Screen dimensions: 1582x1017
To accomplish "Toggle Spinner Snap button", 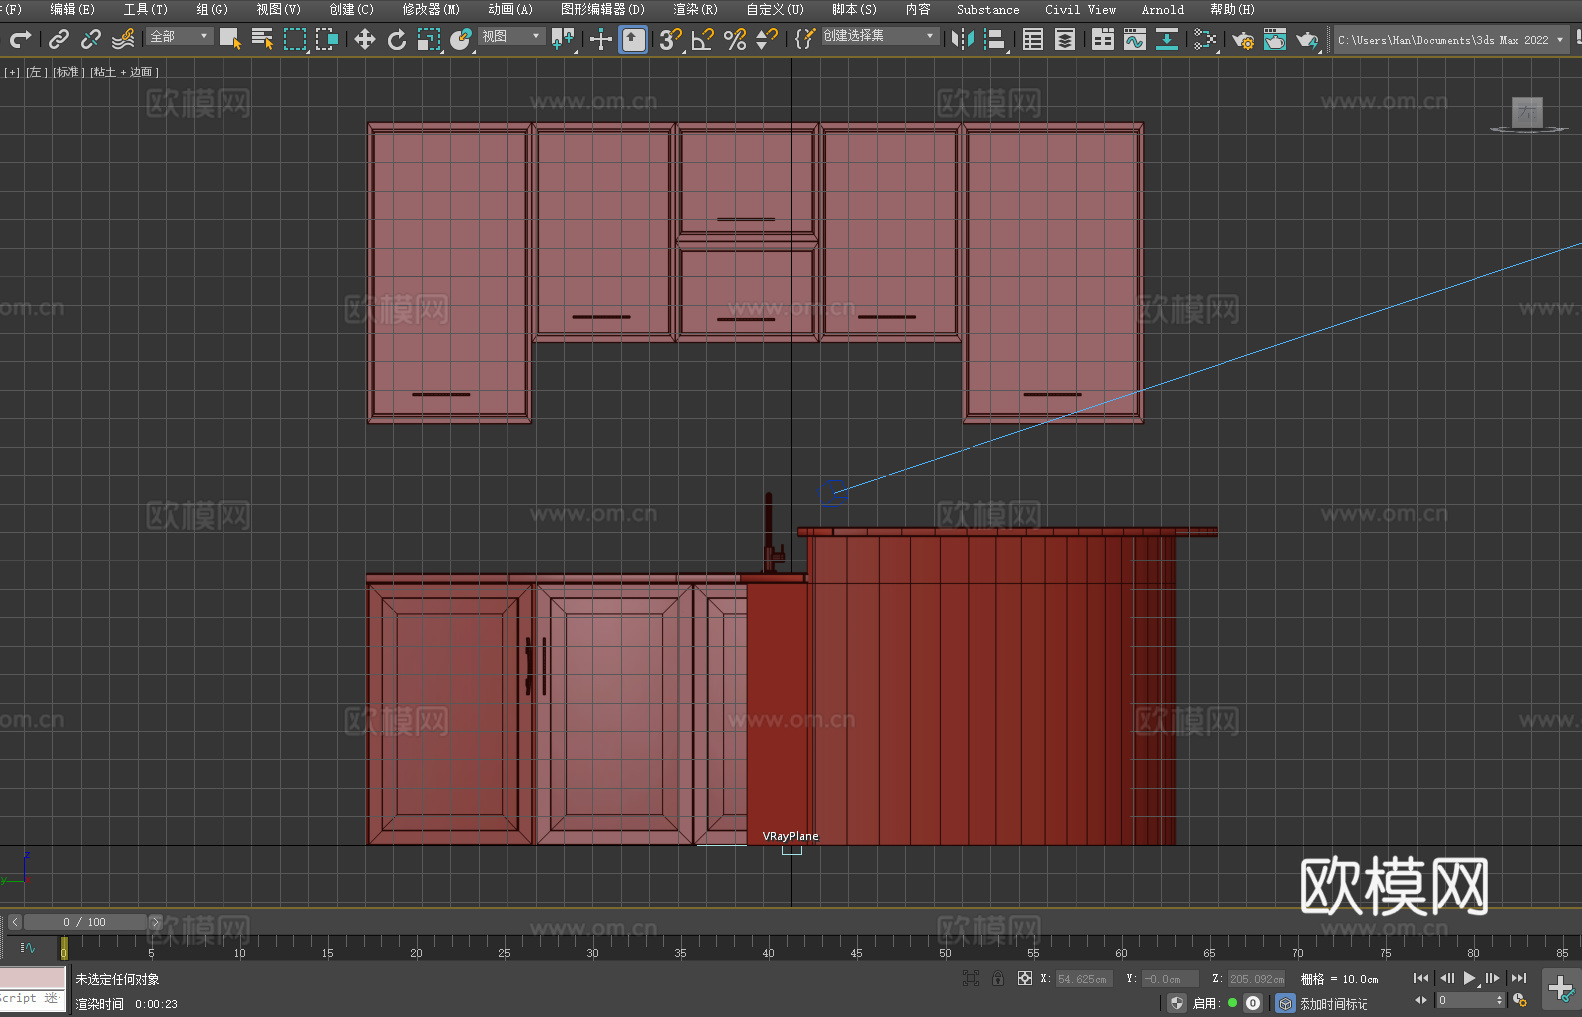I will tap(767, 39).
